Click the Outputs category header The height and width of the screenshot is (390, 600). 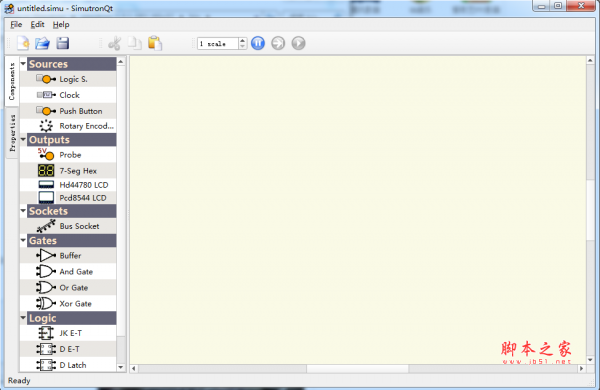(x=72, y=140)
